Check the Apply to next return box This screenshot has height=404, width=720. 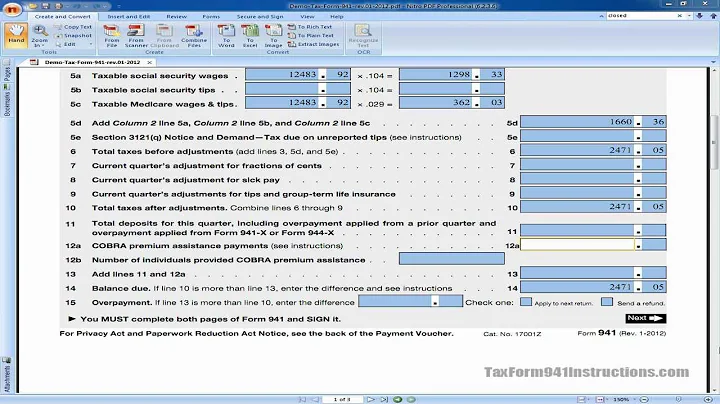(x=526, y=302)
